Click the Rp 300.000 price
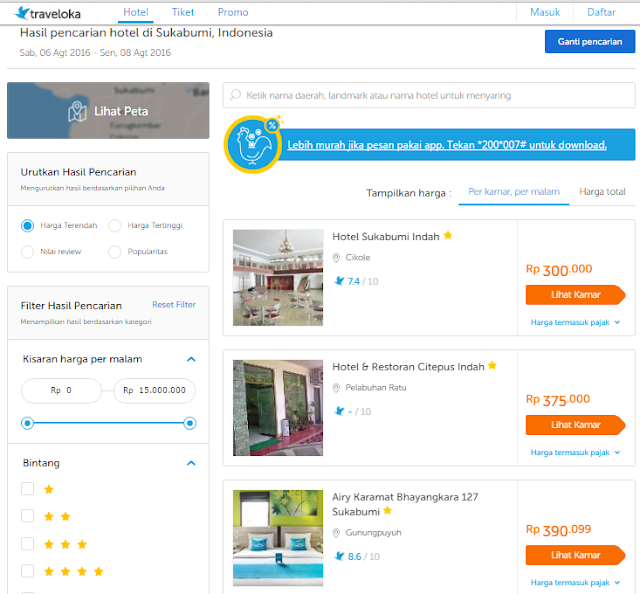This screenshot has height=594, width=640. [x=559, y=270]
